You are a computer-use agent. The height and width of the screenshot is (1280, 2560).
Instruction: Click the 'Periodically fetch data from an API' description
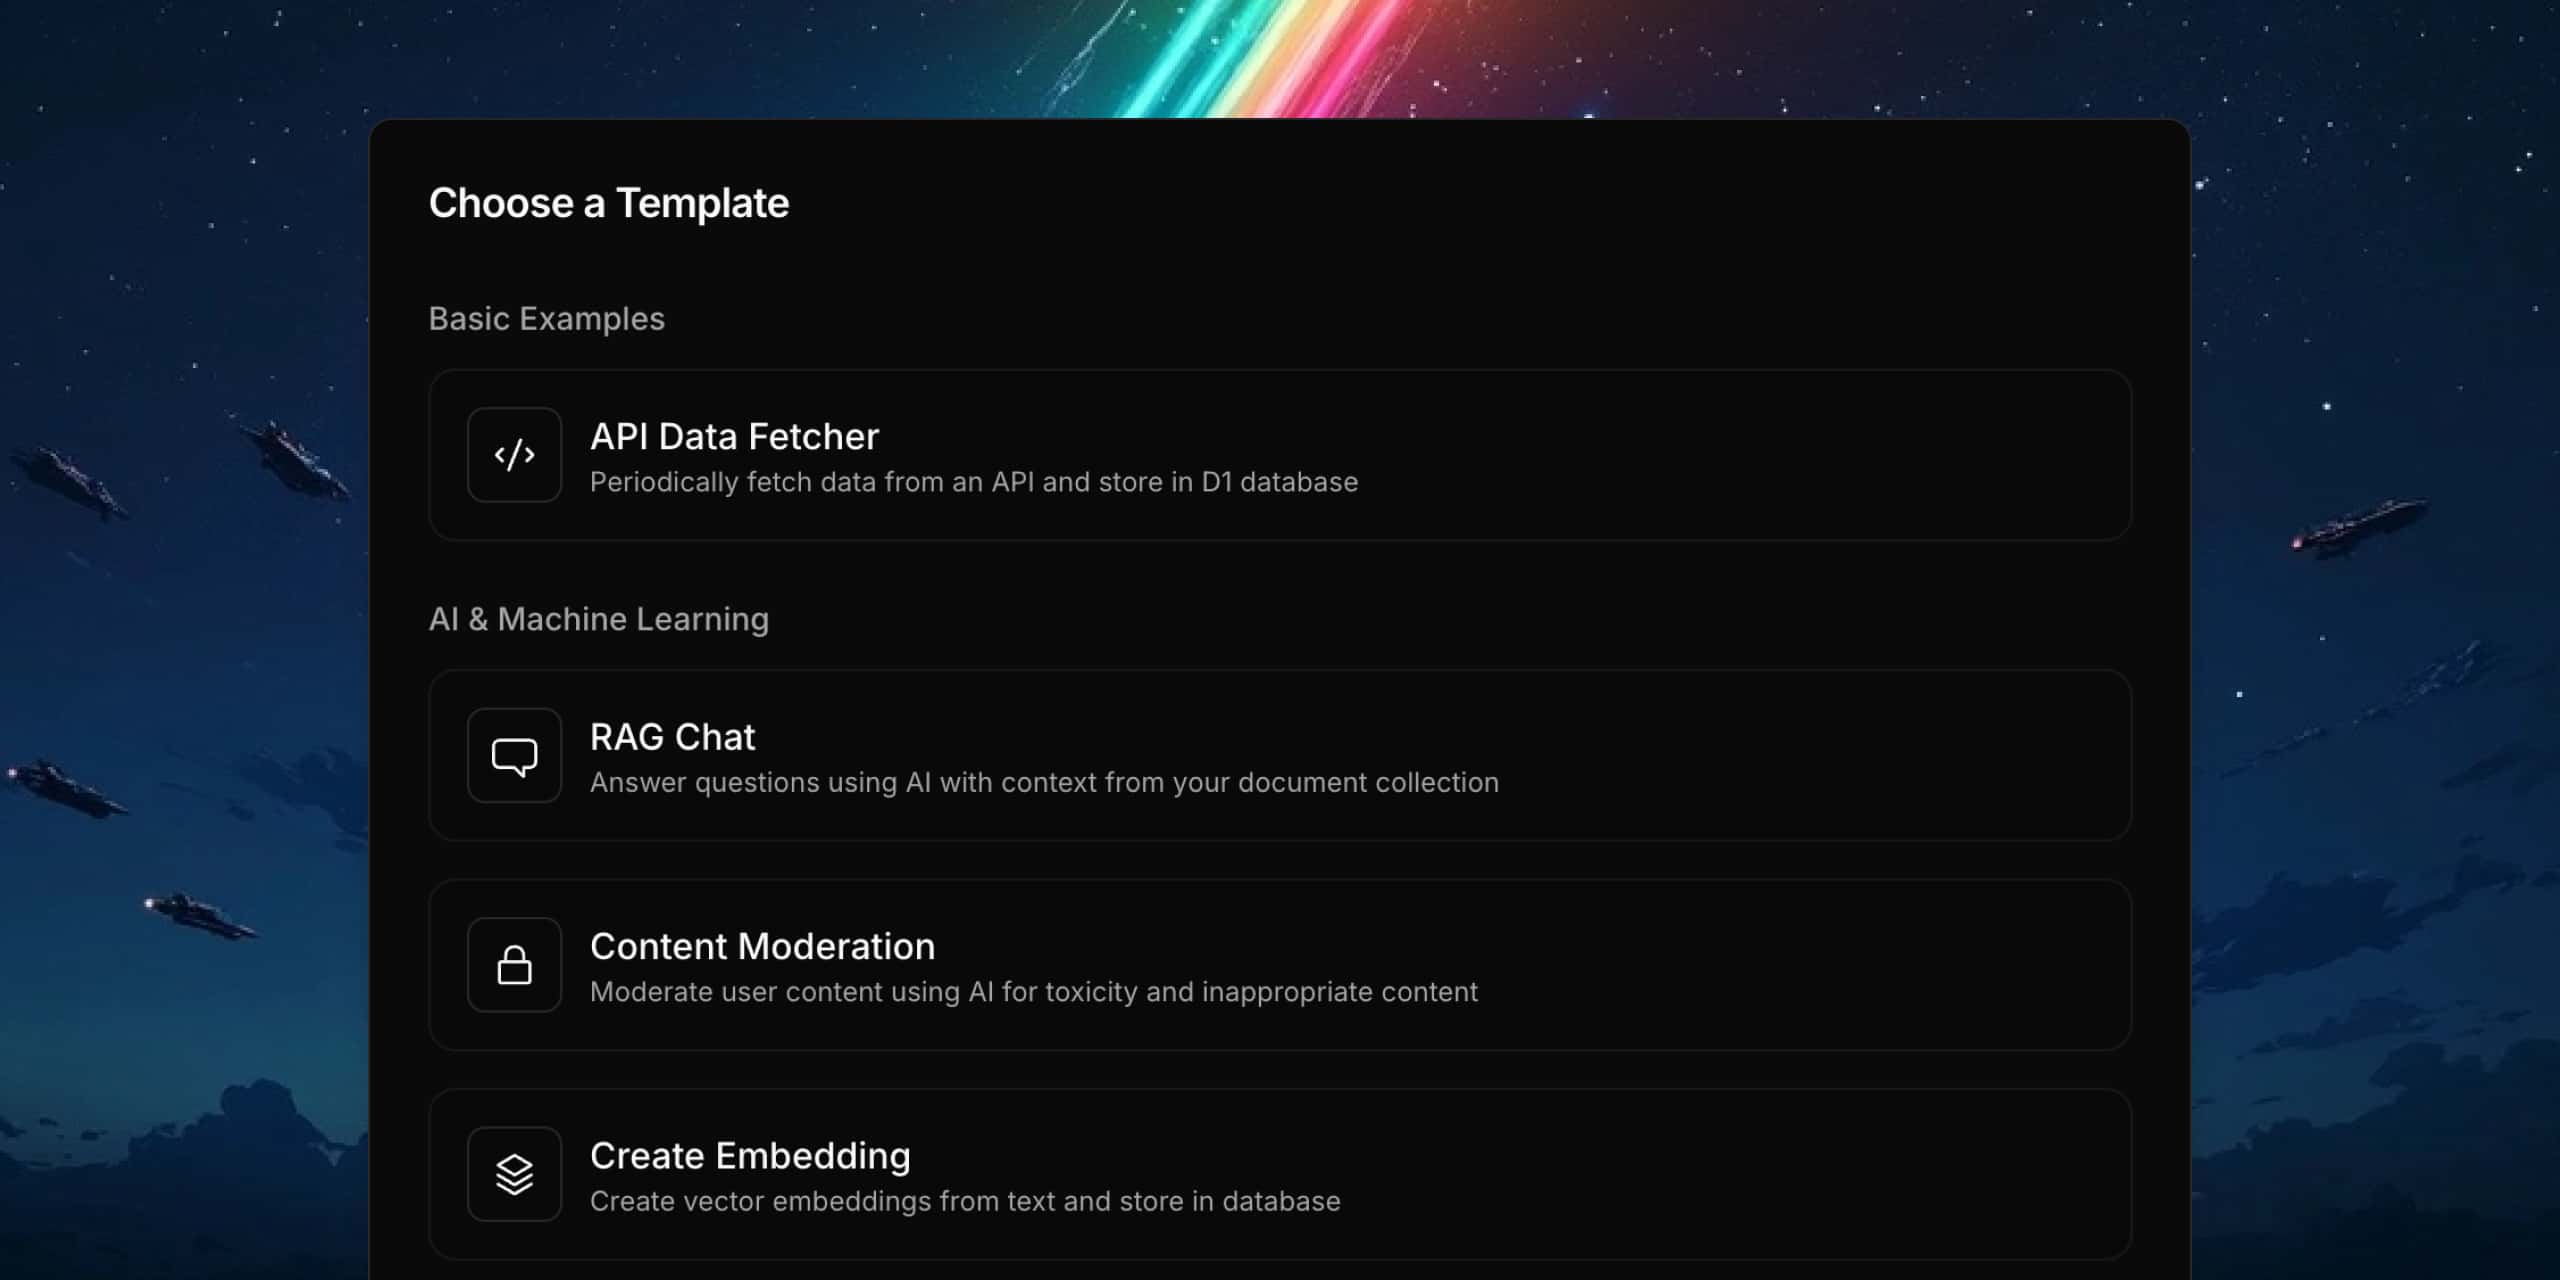pos(973,482)
